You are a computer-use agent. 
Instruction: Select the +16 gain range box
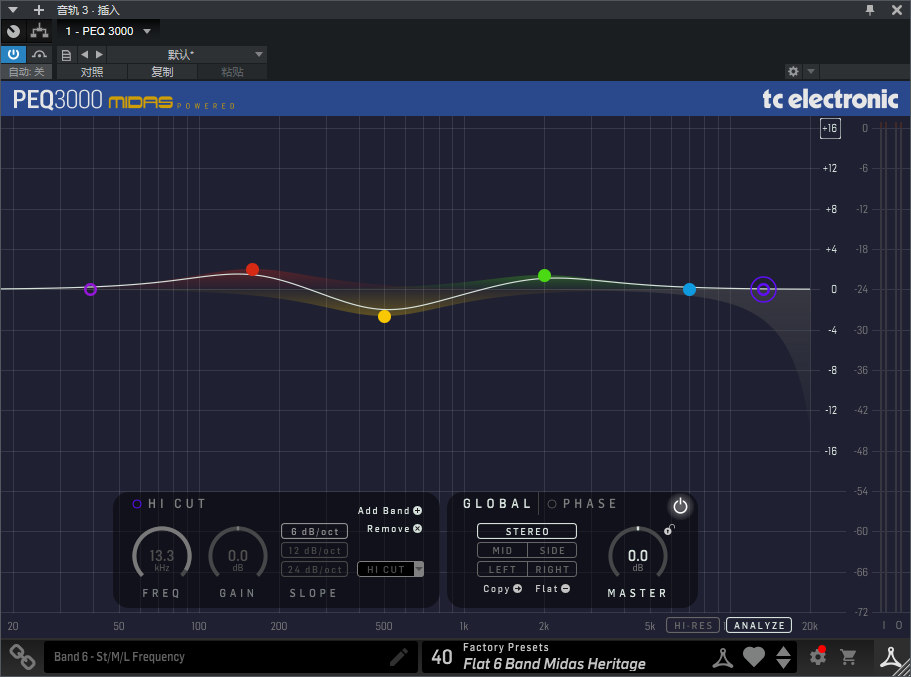pyautogui.click(x=830, y=128)
